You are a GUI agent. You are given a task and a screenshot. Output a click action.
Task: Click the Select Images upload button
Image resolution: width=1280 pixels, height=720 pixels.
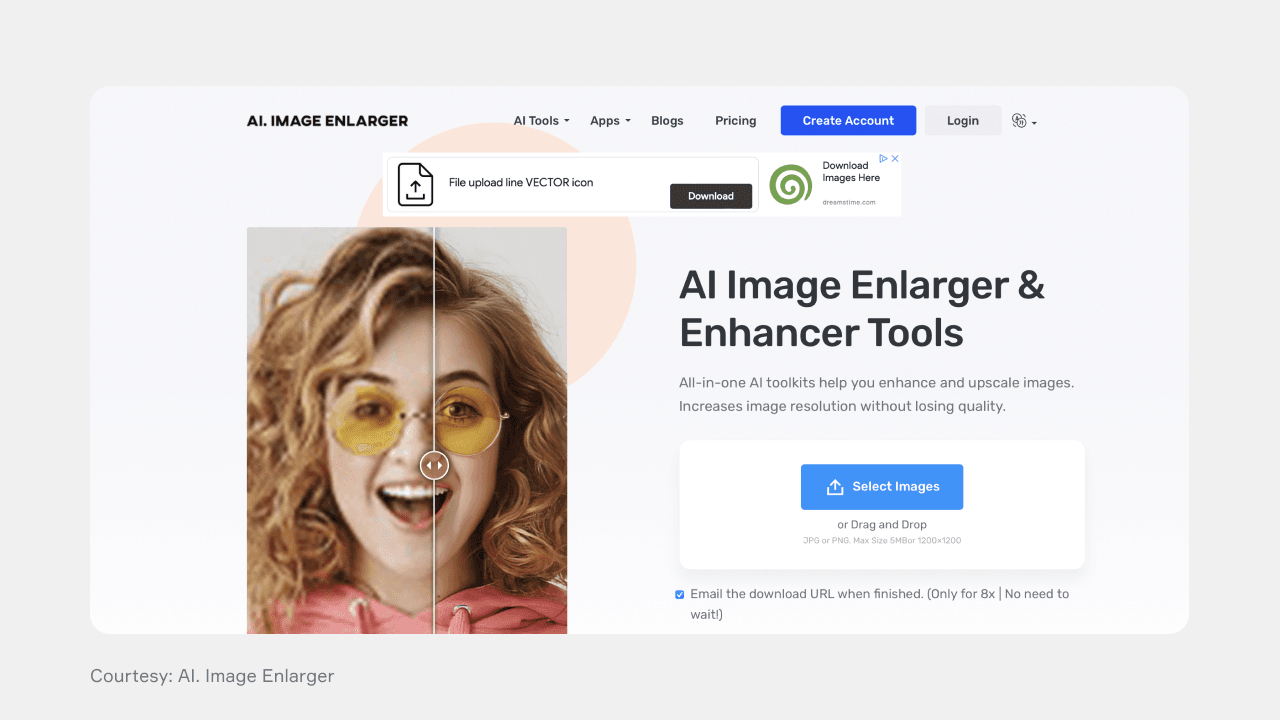tap(882, 487)
